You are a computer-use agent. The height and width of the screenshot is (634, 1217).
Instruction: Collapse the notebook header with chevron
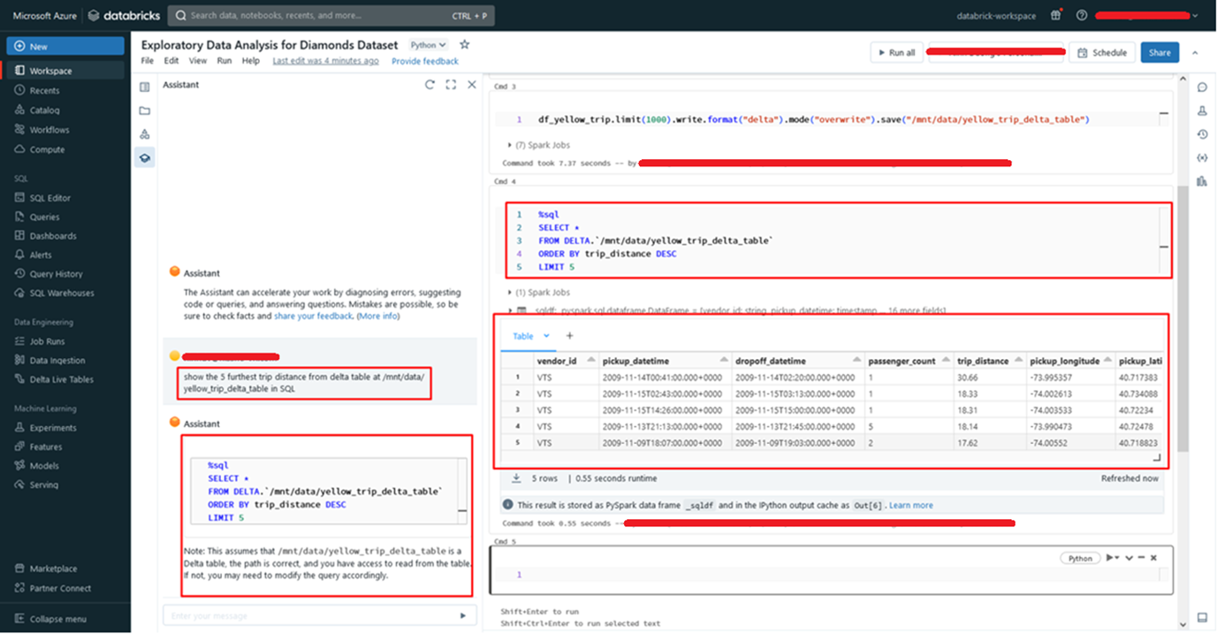click(1201, 53)
